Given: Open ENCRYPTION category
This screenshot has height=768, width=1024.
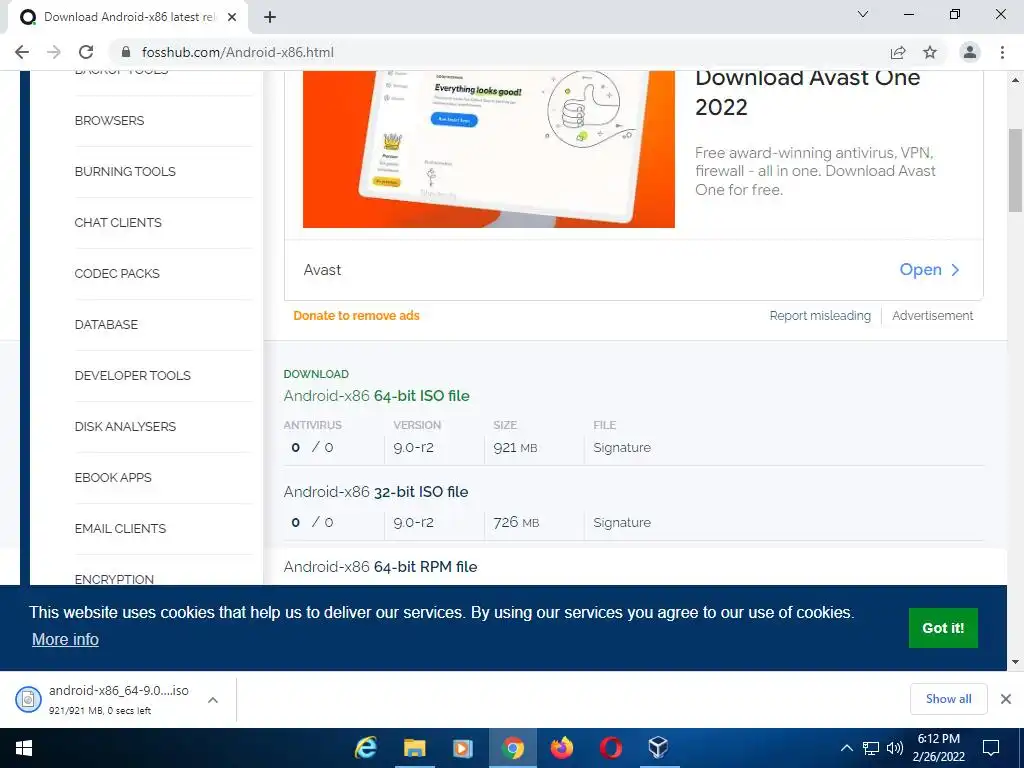Looking at the screenshot, I should [x=114, y=579].
